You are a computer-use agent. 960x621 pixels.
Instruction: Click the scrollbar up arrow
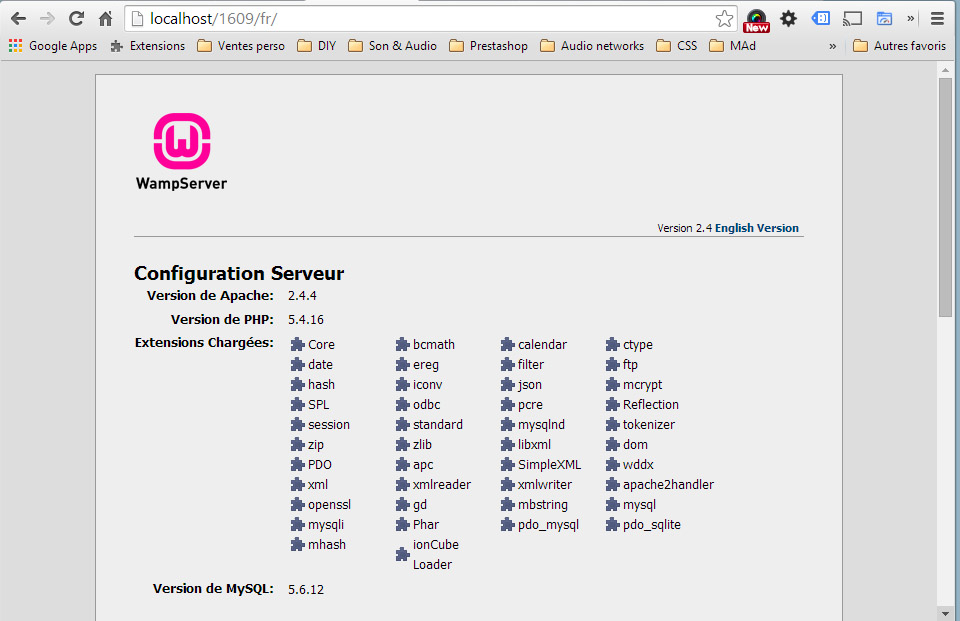tap(945, 69)
